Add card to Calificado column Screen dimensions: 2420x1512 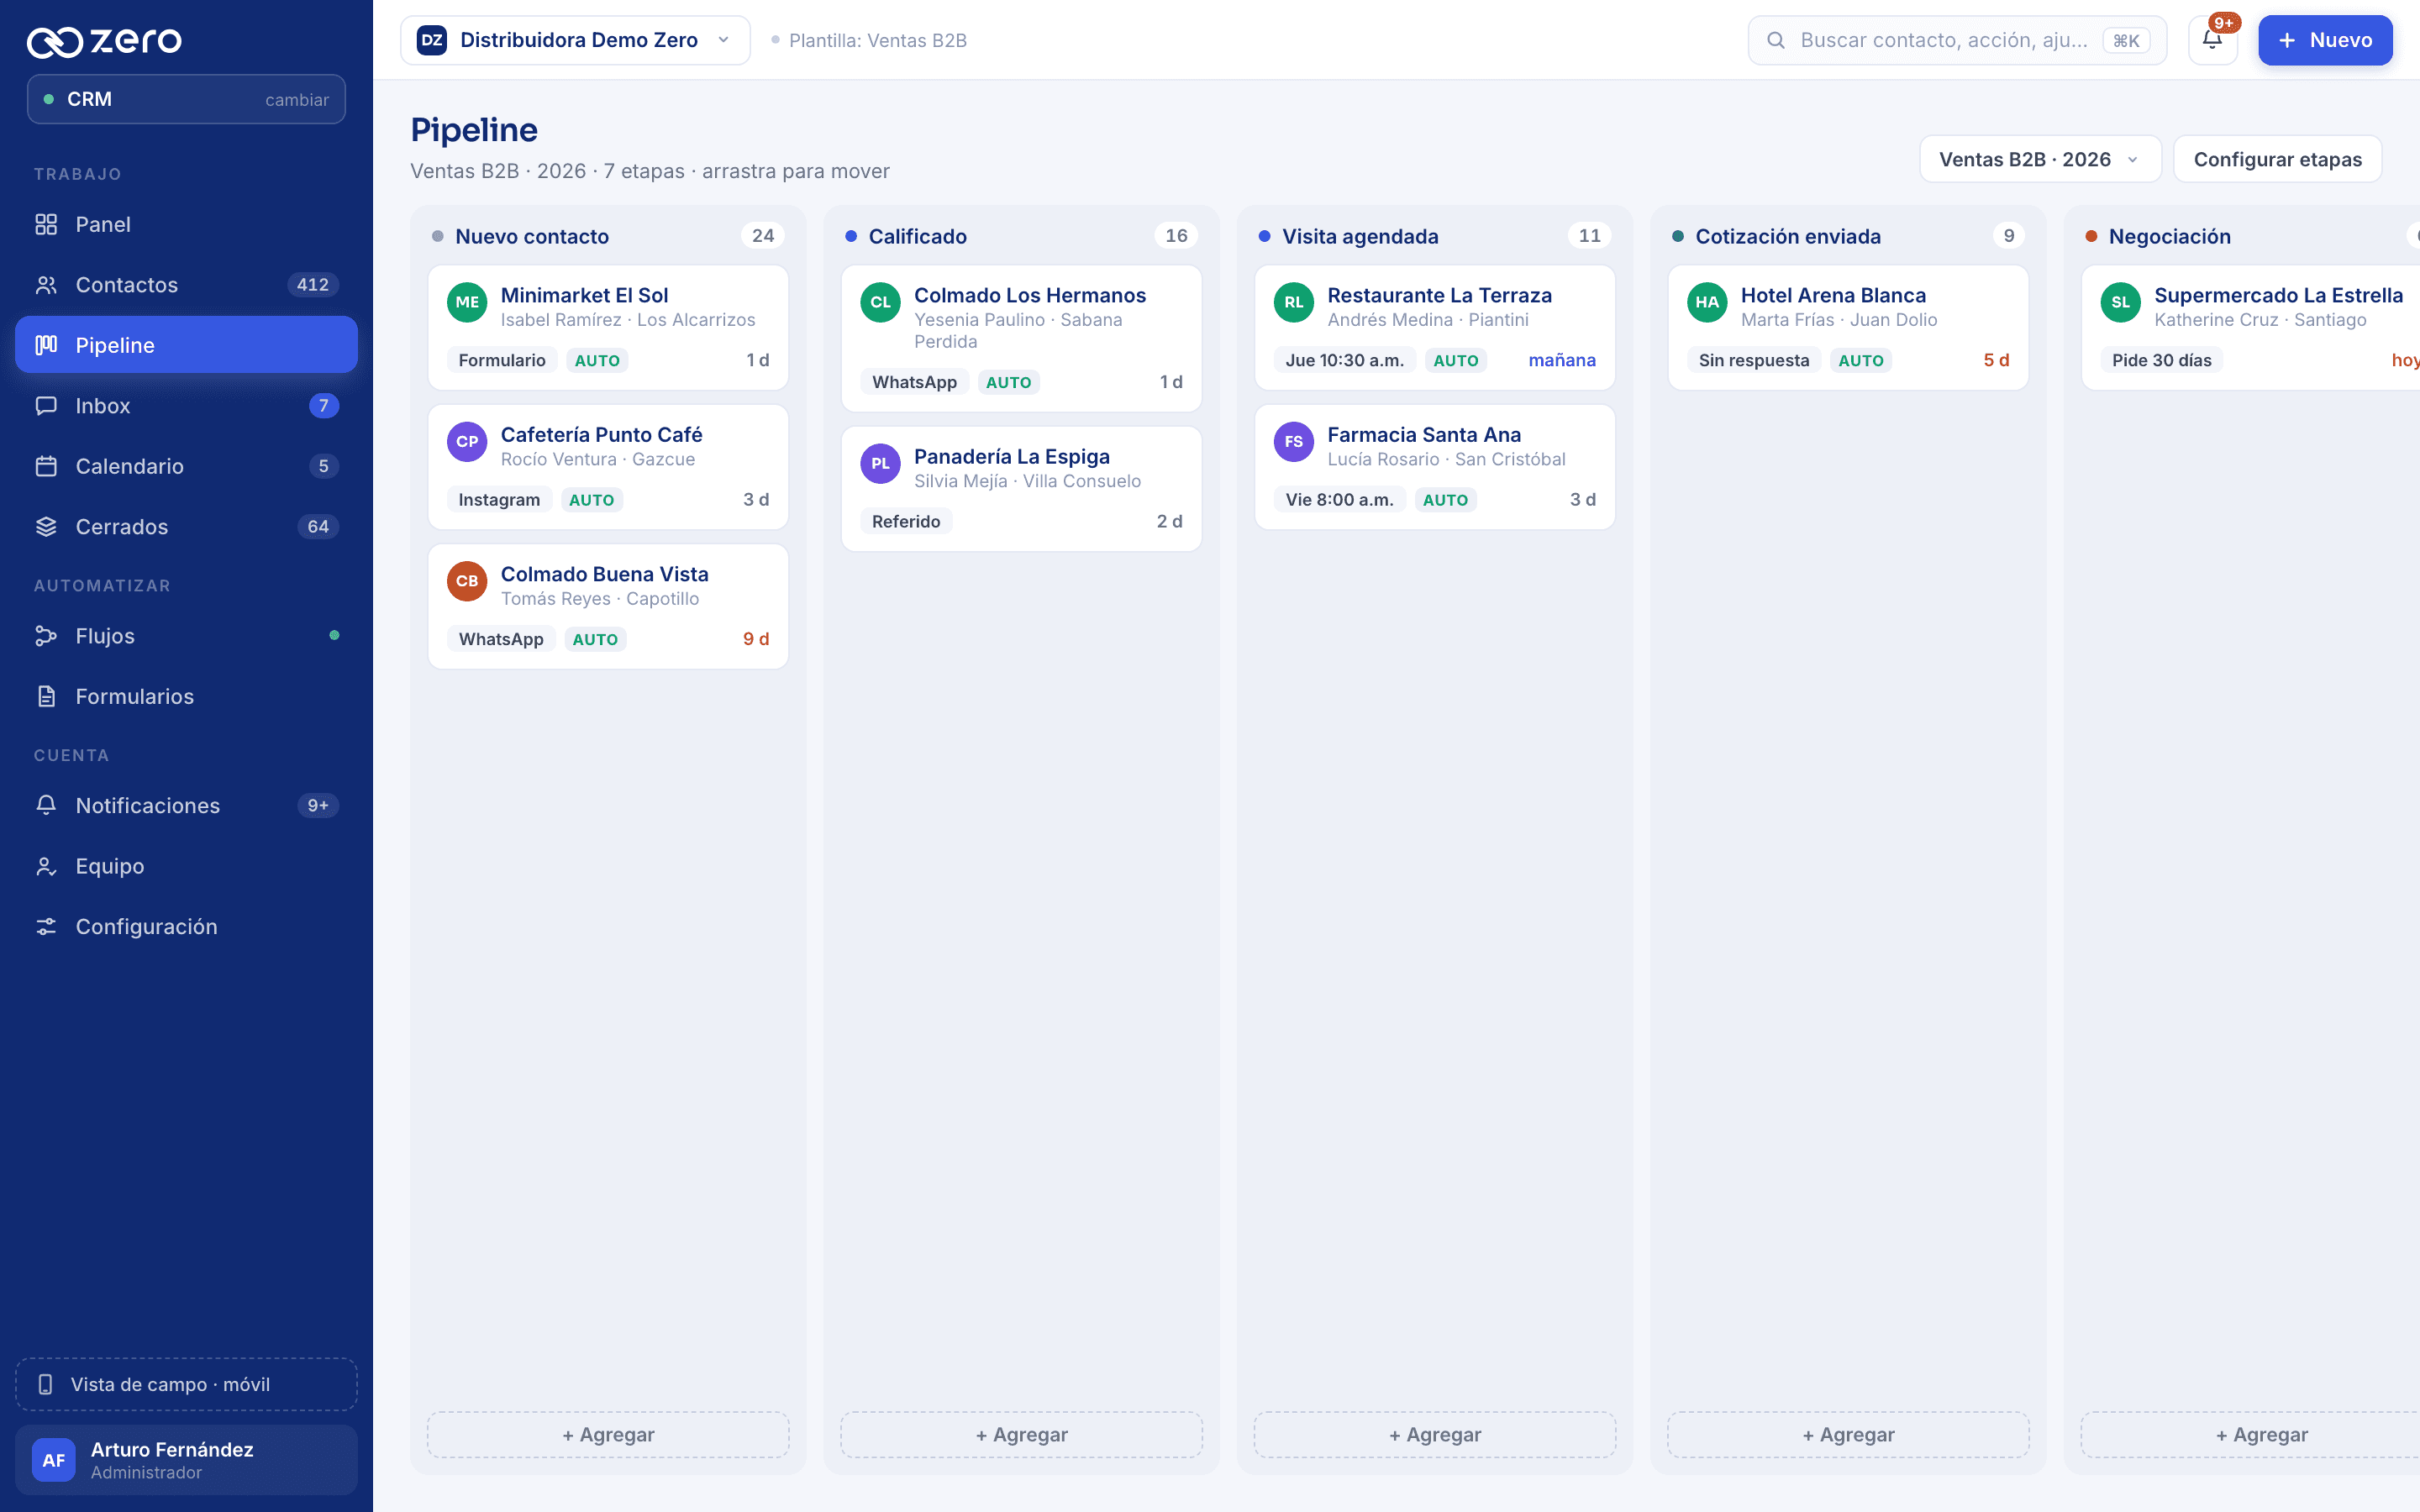[x=1021, y=1434]
